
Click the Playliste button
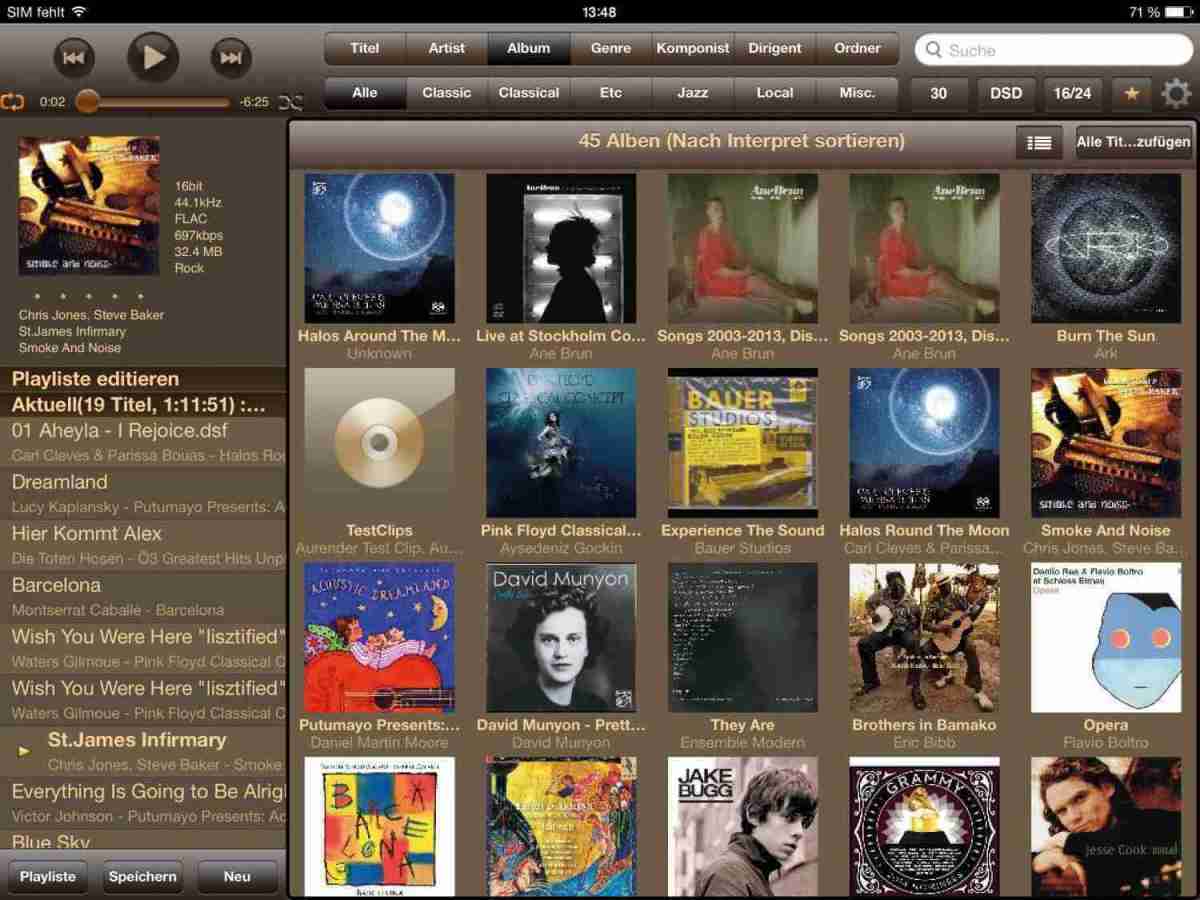[x=48, y=876]
